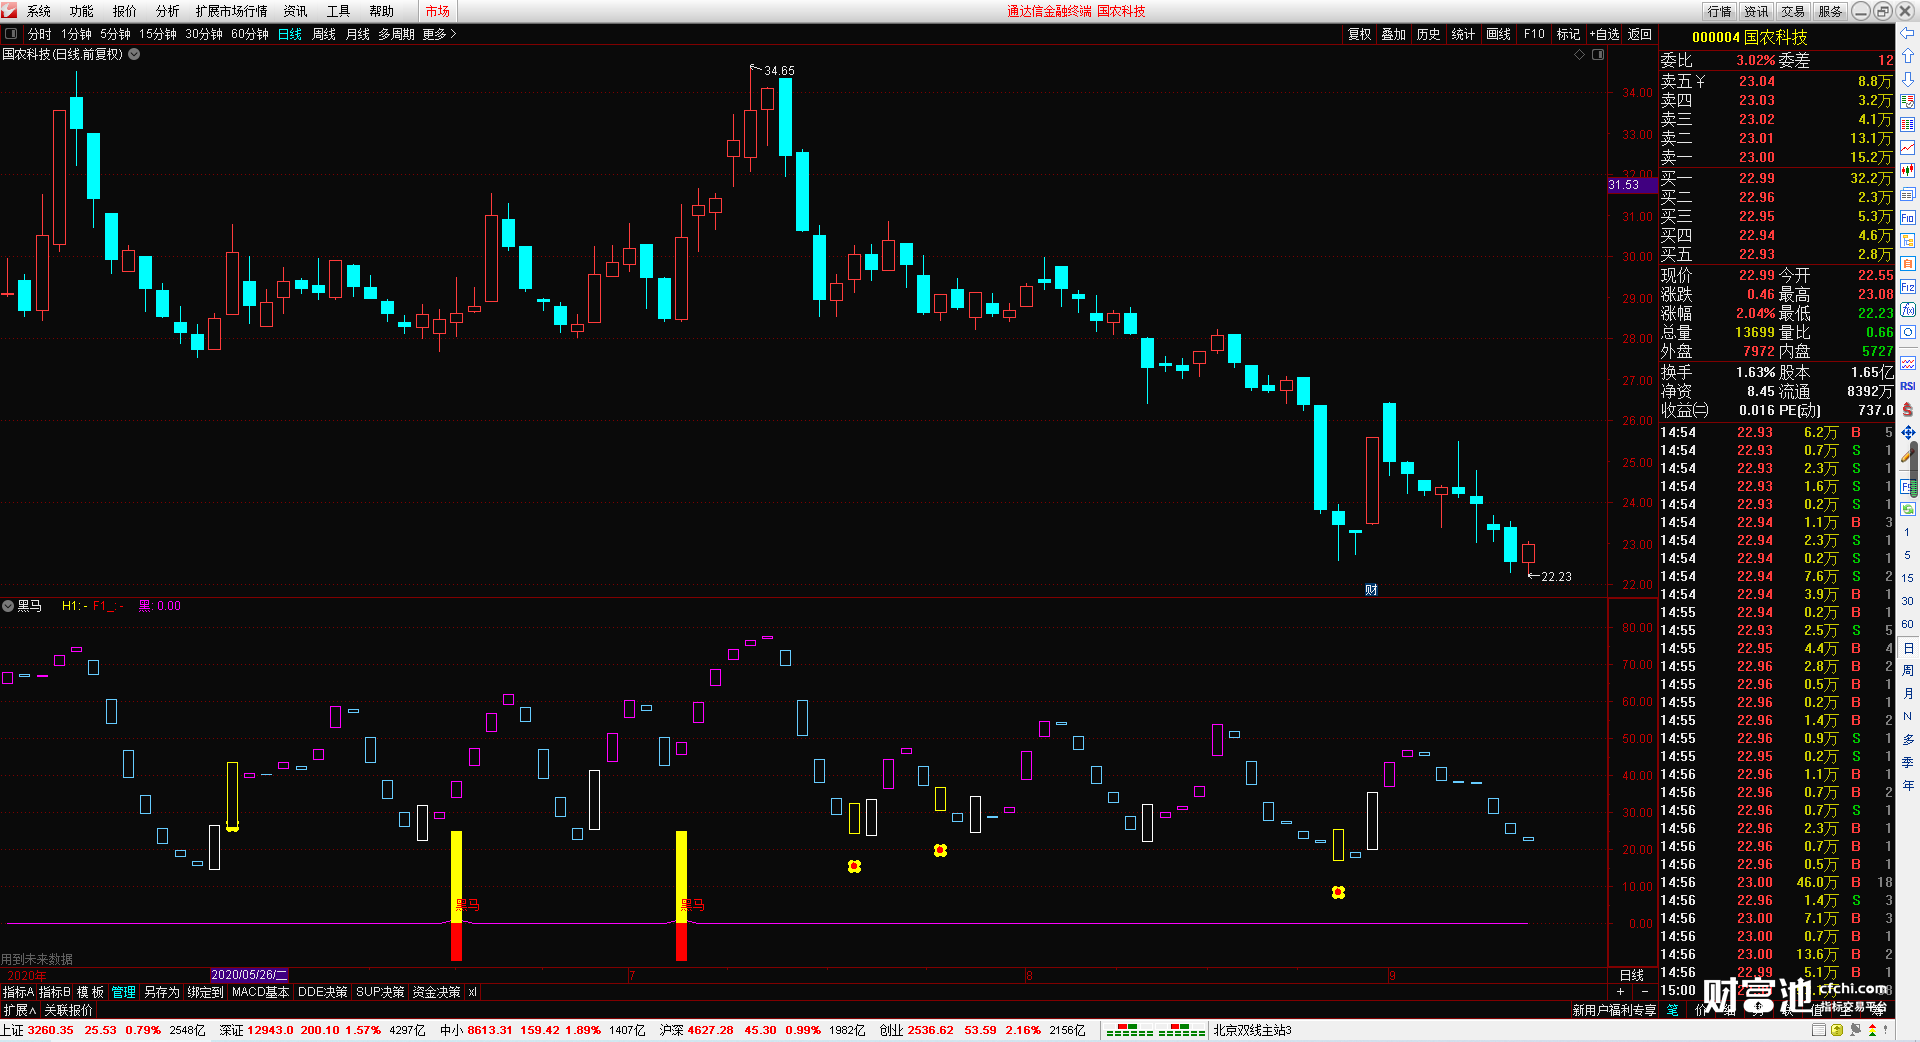Toggle the panel icon at chart top-right
This screenshot has width=1920, height=1042.
click(1598, 55)
